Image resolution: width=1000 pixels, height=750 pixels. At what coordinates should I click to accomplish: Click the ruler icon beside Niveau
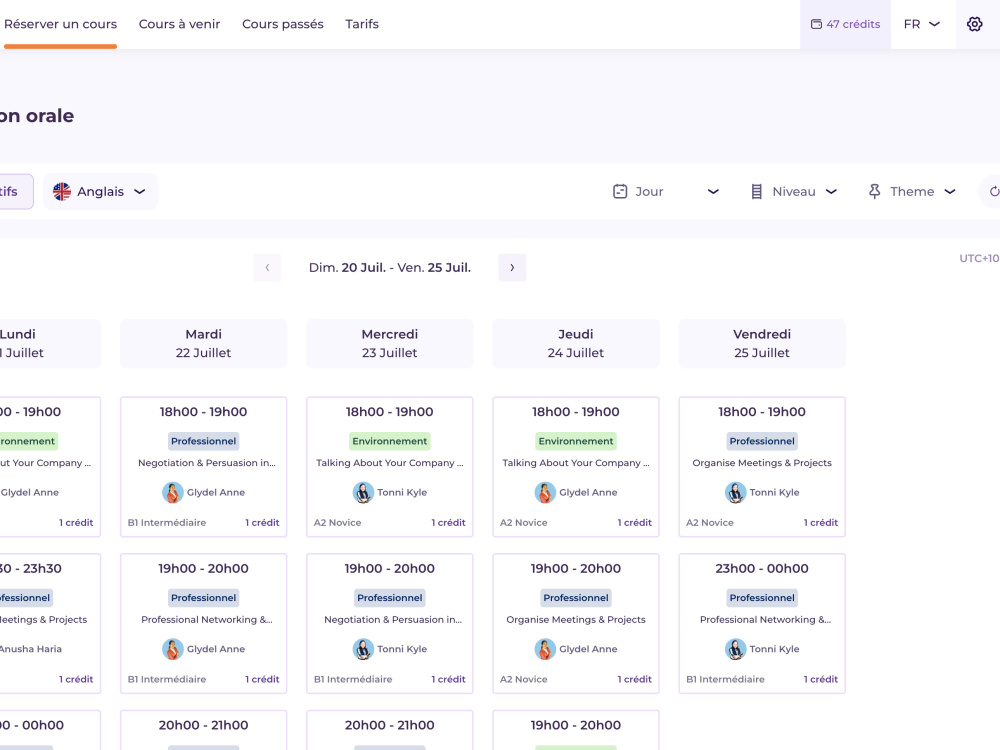(756, 191)
